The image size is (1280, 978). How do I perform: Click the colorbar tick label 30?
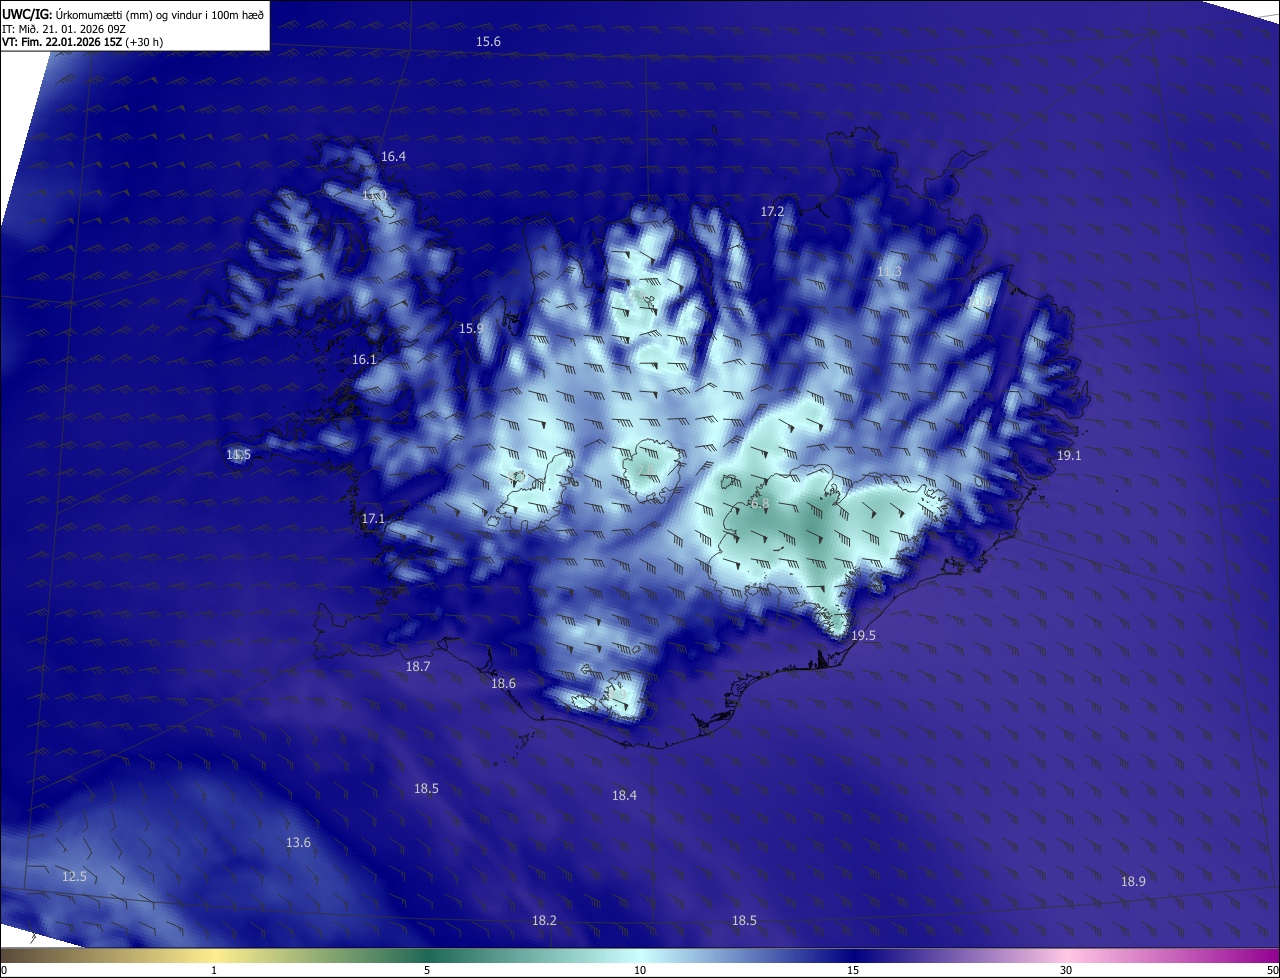1066,970
